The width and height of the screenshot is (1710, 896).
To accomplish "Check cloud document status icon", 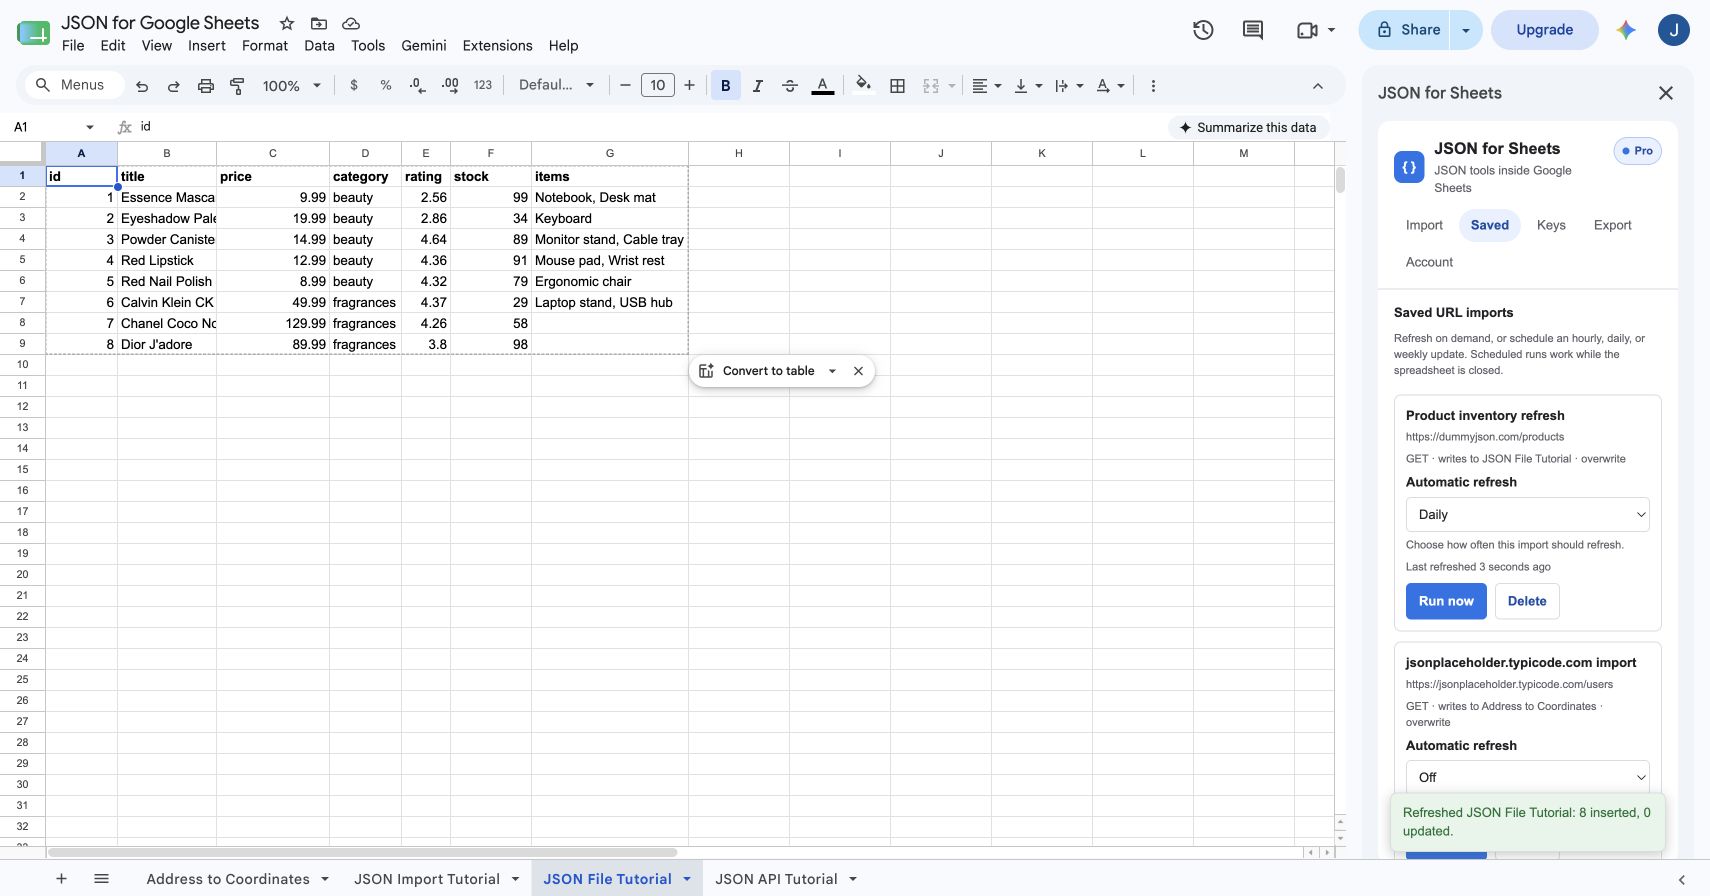I will [x=351, y=23].
